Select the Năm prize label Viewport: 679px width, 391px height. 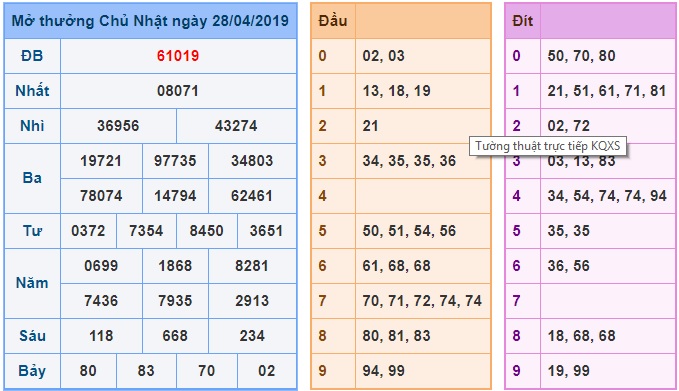pos(32,283)
